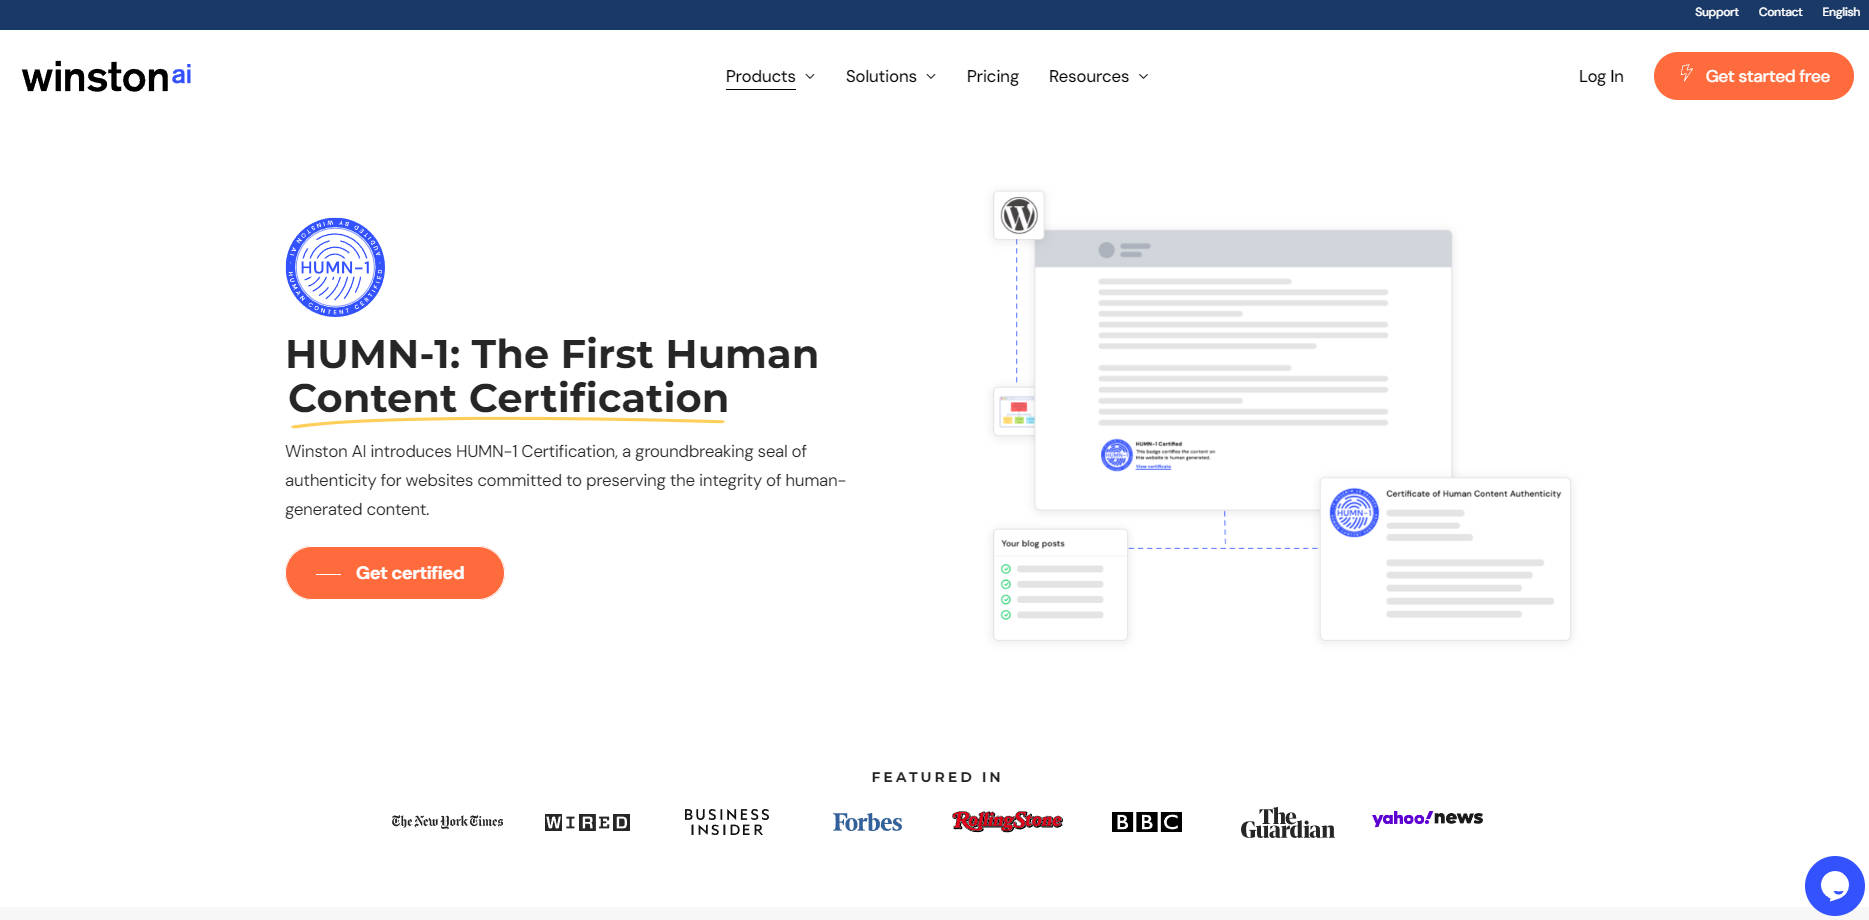Screen dimensions: 1869x920
Task: Open the chat bubble widget
Action: (x=1835, y=885)
